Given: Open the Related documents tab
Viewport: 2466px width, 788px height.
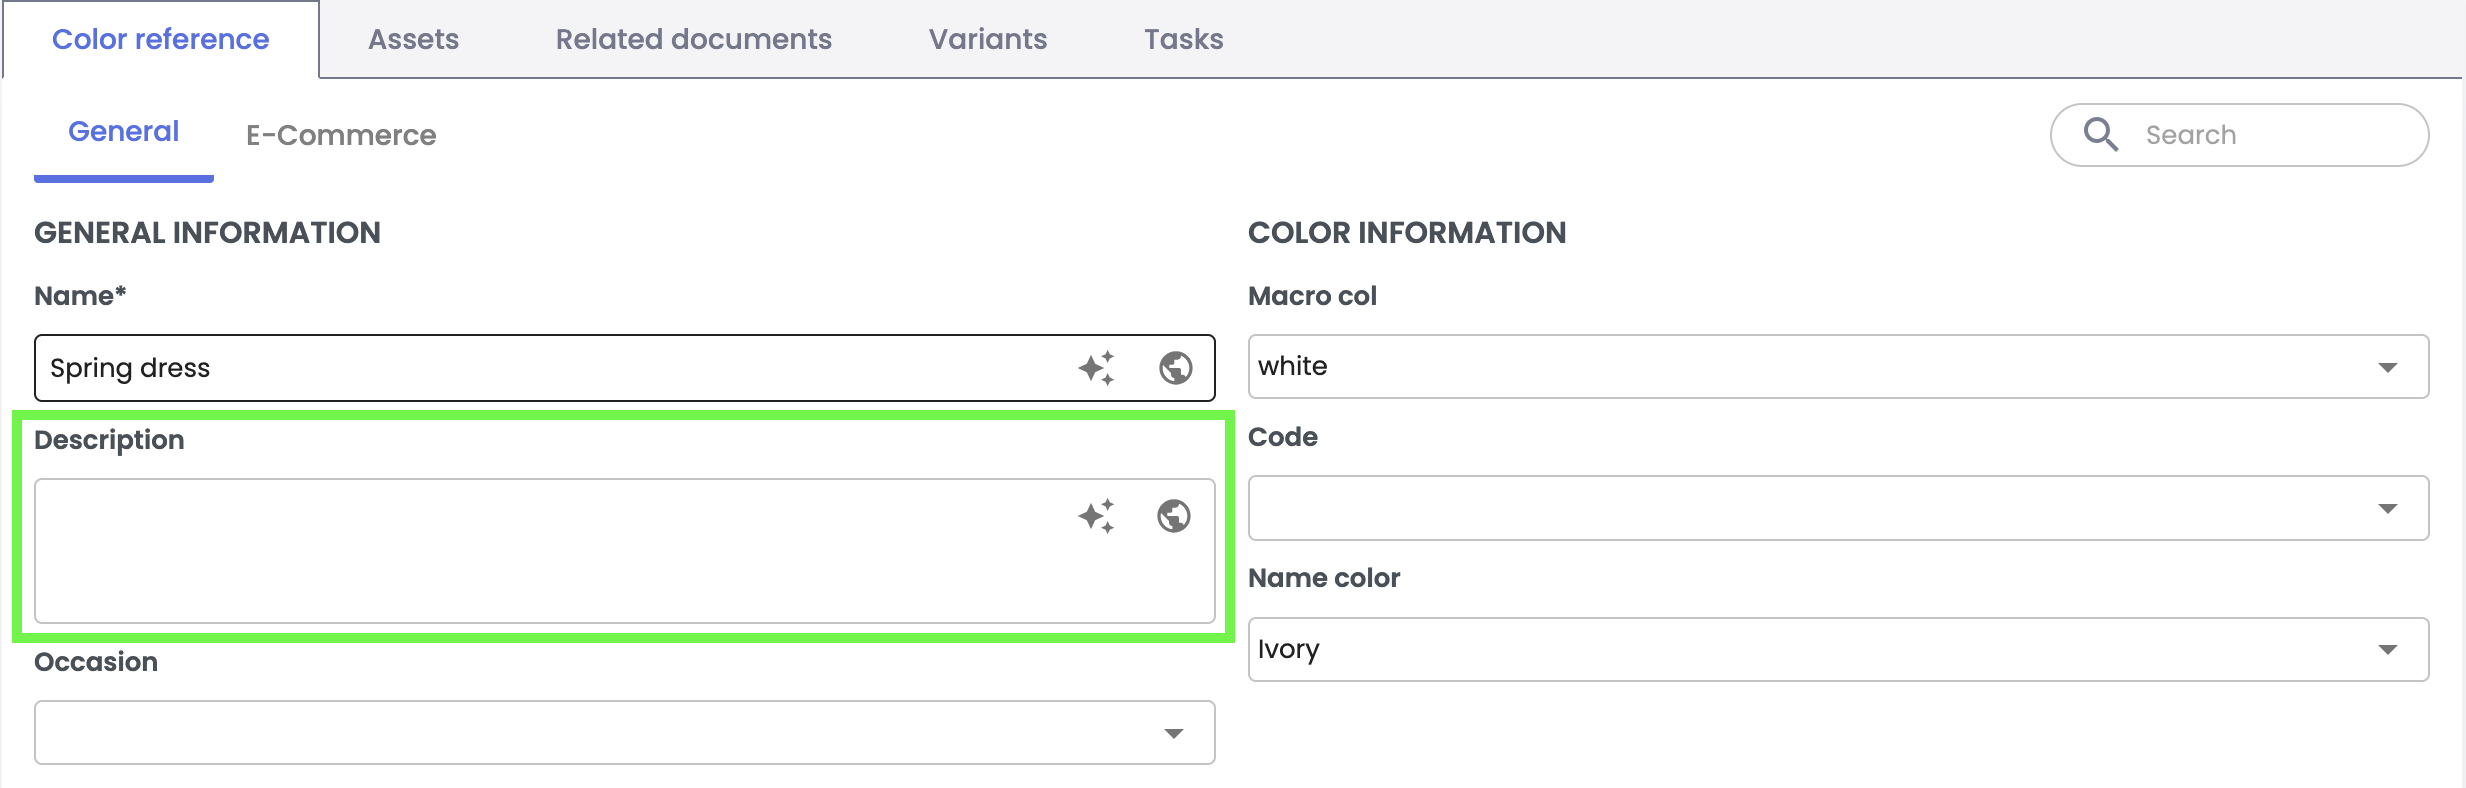Looking at the screenshot, I should tap(693, 39).
